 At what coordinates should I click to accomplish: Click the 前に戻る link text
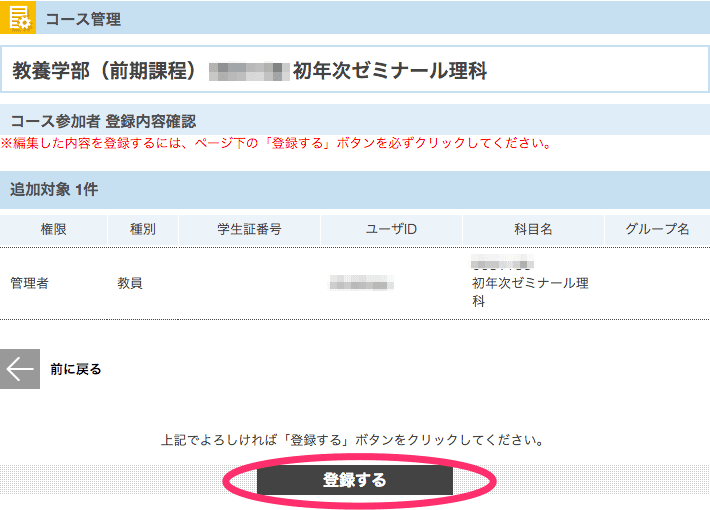coord(76,369)
